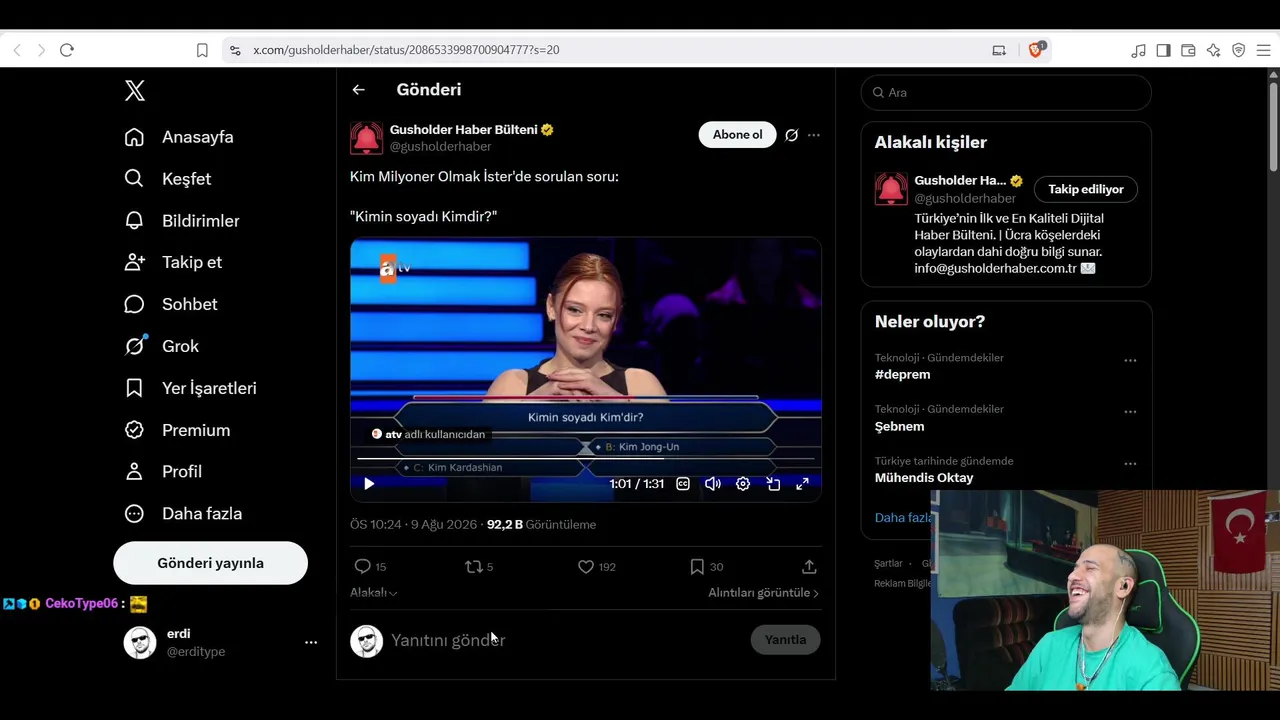
Task: Open site settings icon in address bar
Action: click(x=235, y=50)
